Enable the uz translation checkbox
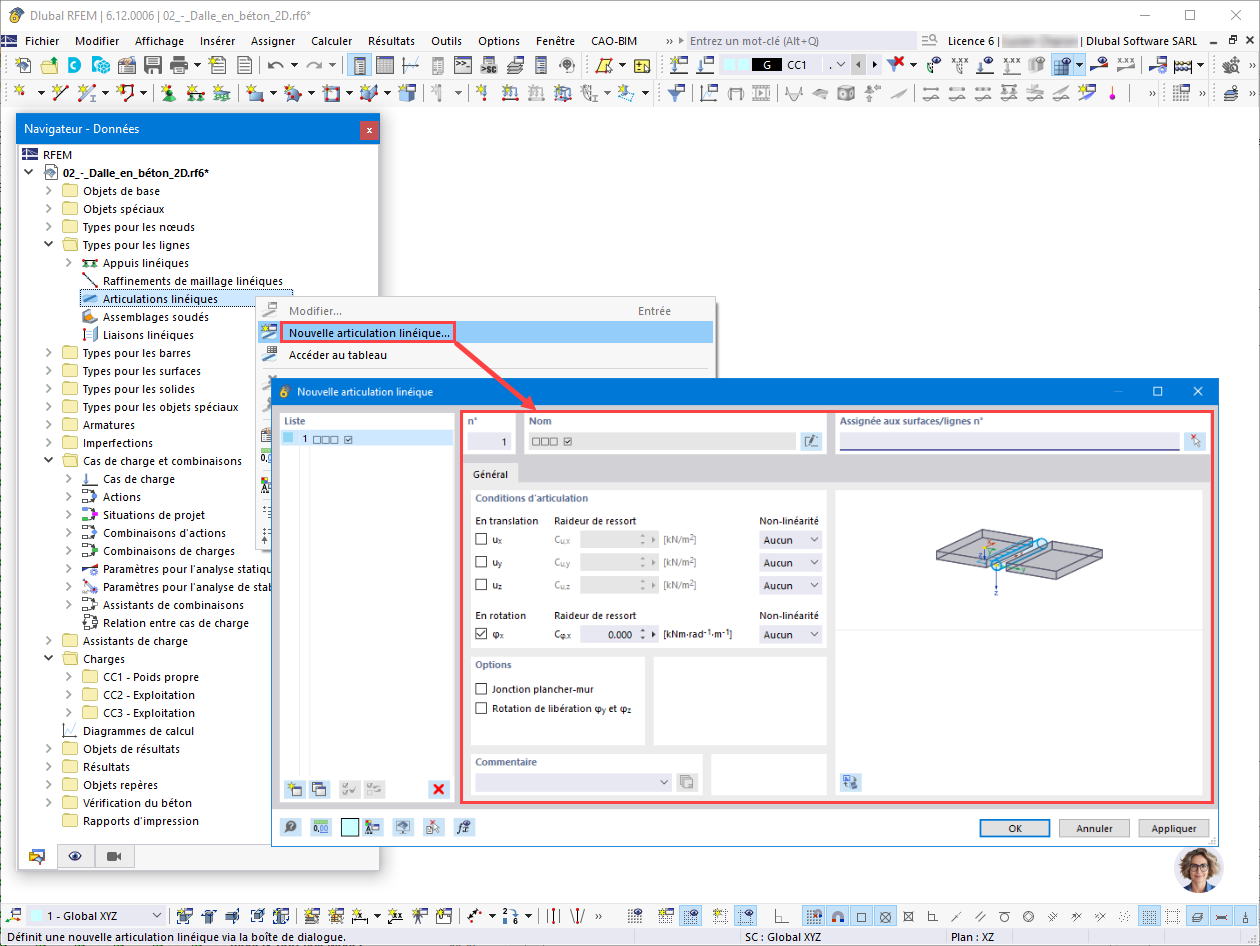Image resolution: width=1260 pixels, height=946 pixels. (482, 585)
